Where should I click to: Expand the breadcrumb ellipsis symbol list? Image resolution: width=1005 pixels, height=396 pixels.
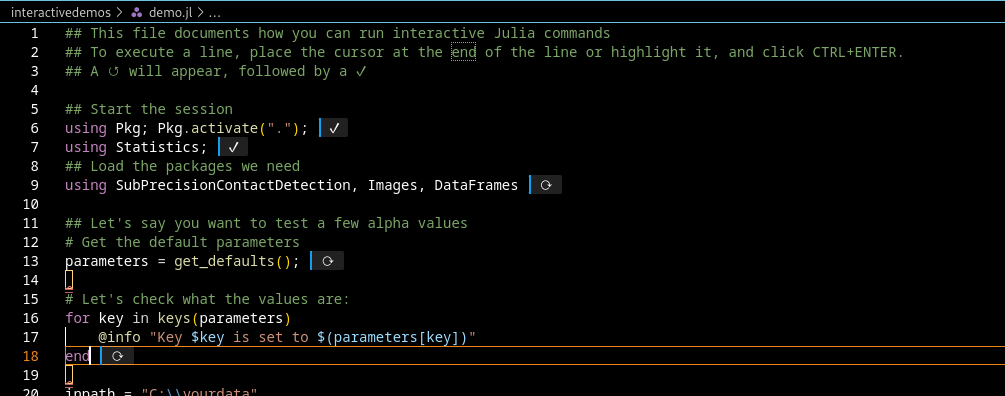pyautogui.click(x=215, y=12)
